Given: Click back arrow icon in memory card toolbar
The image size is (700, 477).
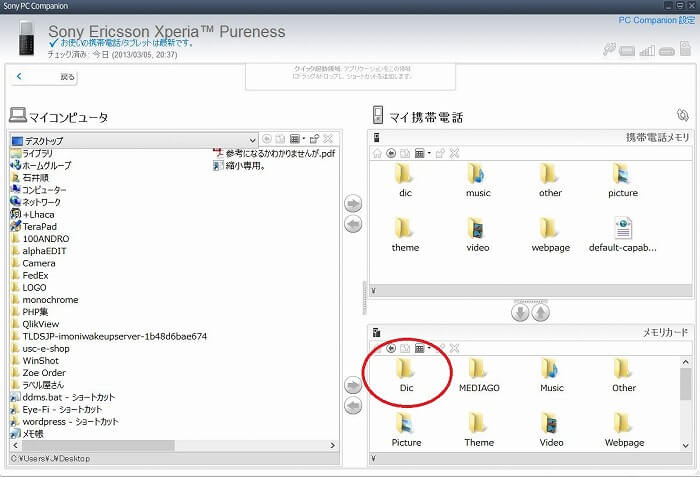Looking at the screenshot, I should click(x=391, y=348).
